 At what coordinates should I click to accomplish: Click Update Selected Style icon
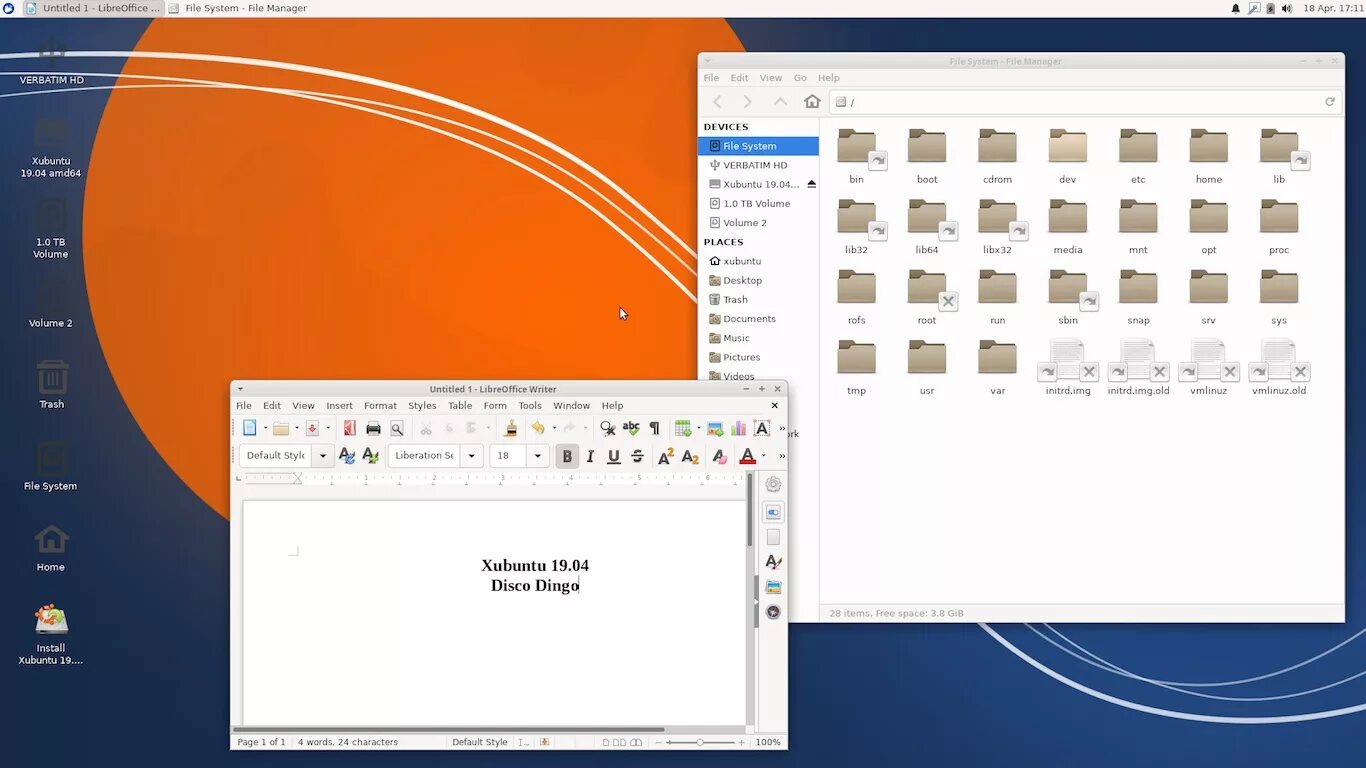click(347, 456)
